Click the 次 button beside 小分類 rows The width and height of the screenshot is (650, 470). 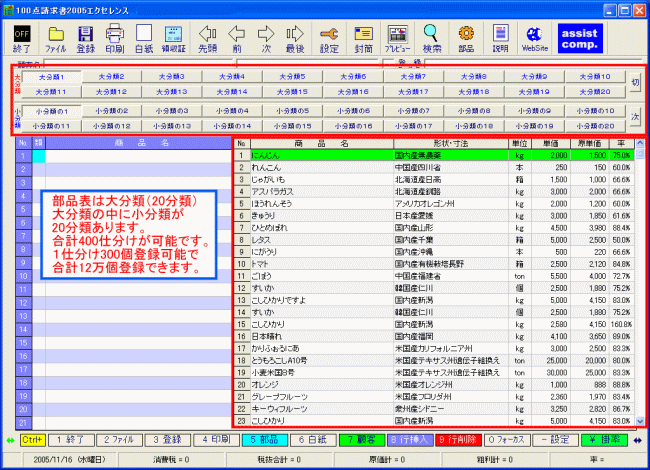point(635,117)
